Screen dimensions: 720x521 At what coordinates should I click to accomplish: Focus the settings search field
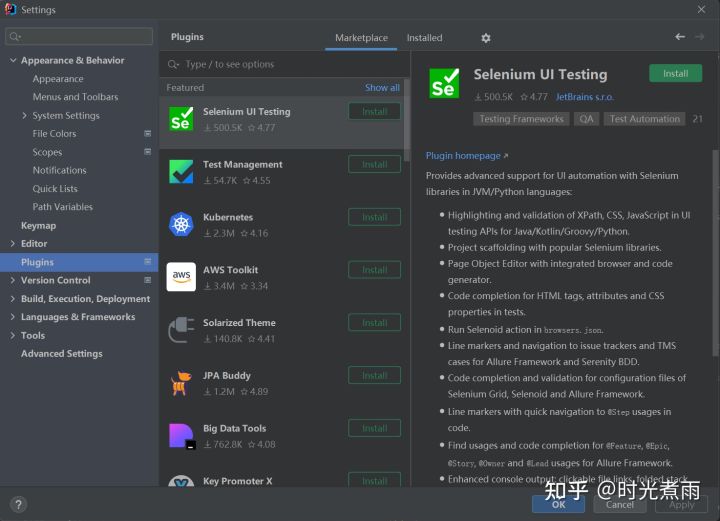pos(79,36)
